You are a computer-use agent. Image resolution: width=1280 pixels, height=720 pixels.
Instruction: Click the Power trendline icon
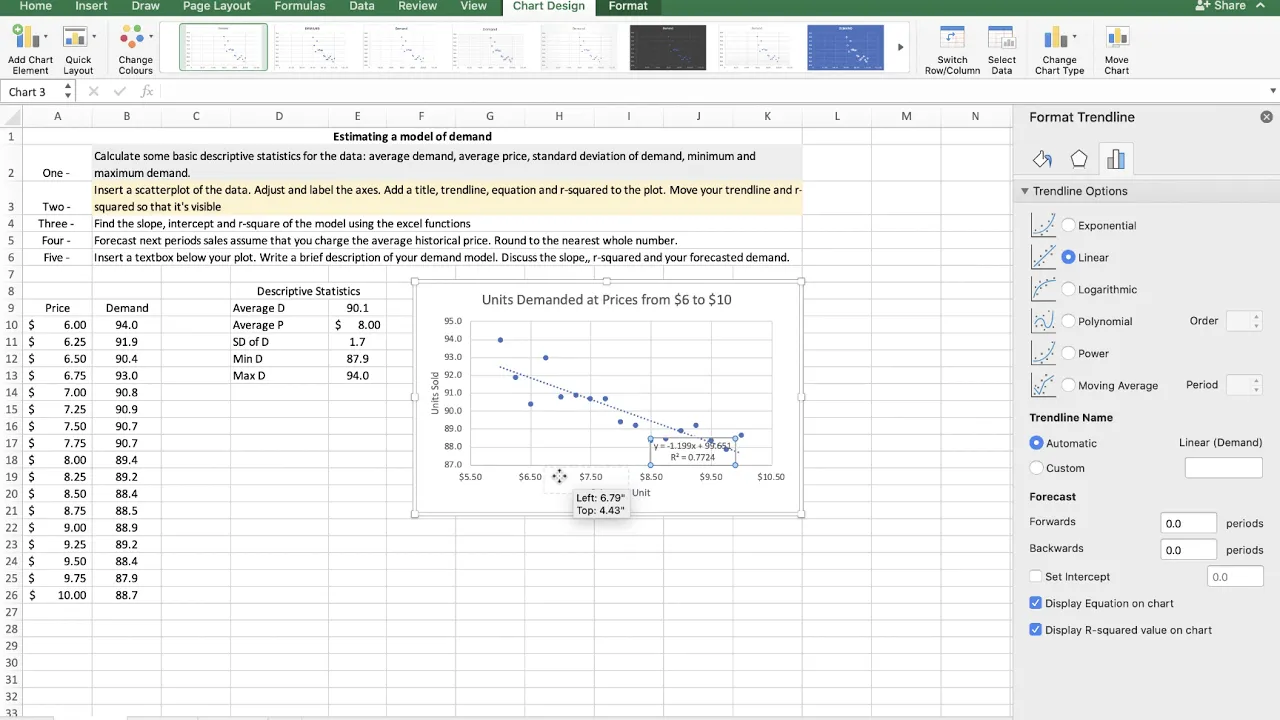1043,353
